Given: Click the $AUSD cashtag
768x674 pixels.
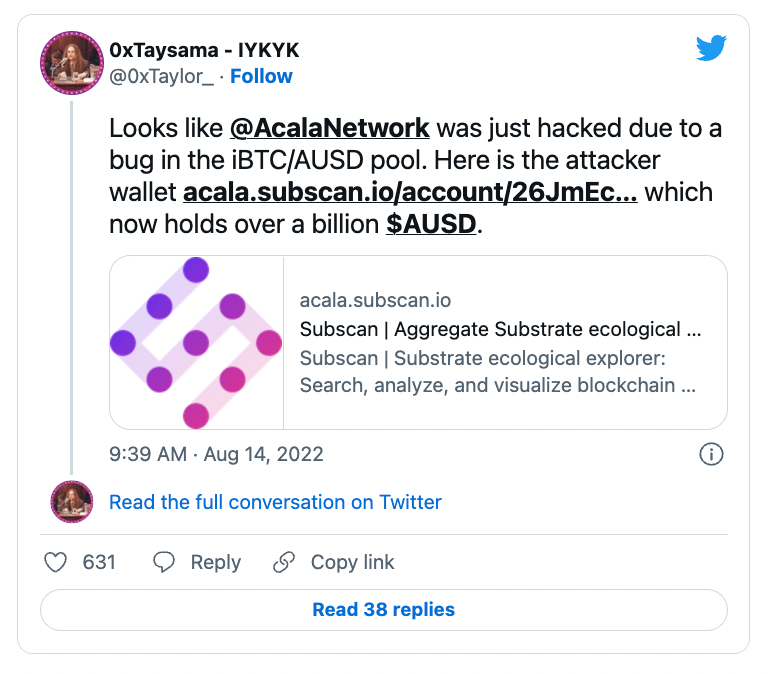Looking at the screenshot, I should point(432,226).
